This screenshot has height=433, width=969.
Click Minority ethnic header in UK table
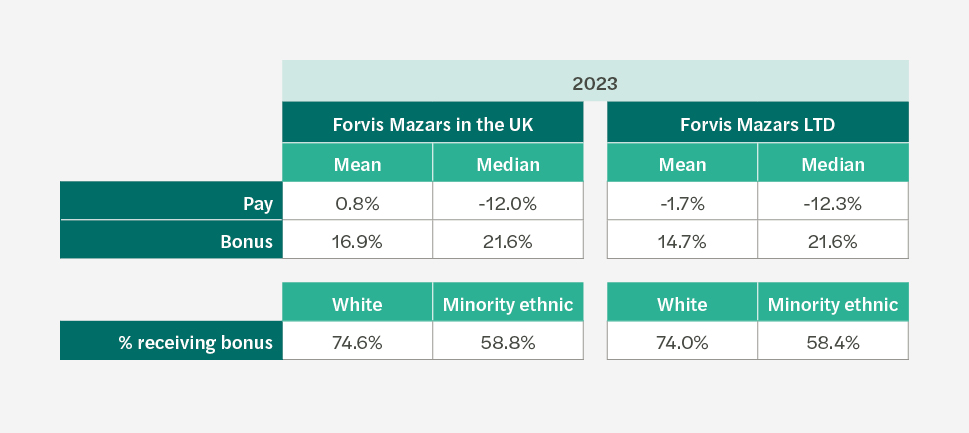tap(508, 304)
